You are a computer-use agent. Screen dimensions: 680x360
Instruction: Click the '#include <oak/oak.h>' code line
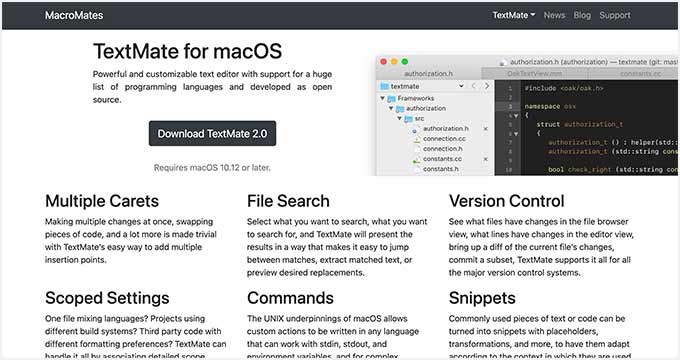[564, 88]
